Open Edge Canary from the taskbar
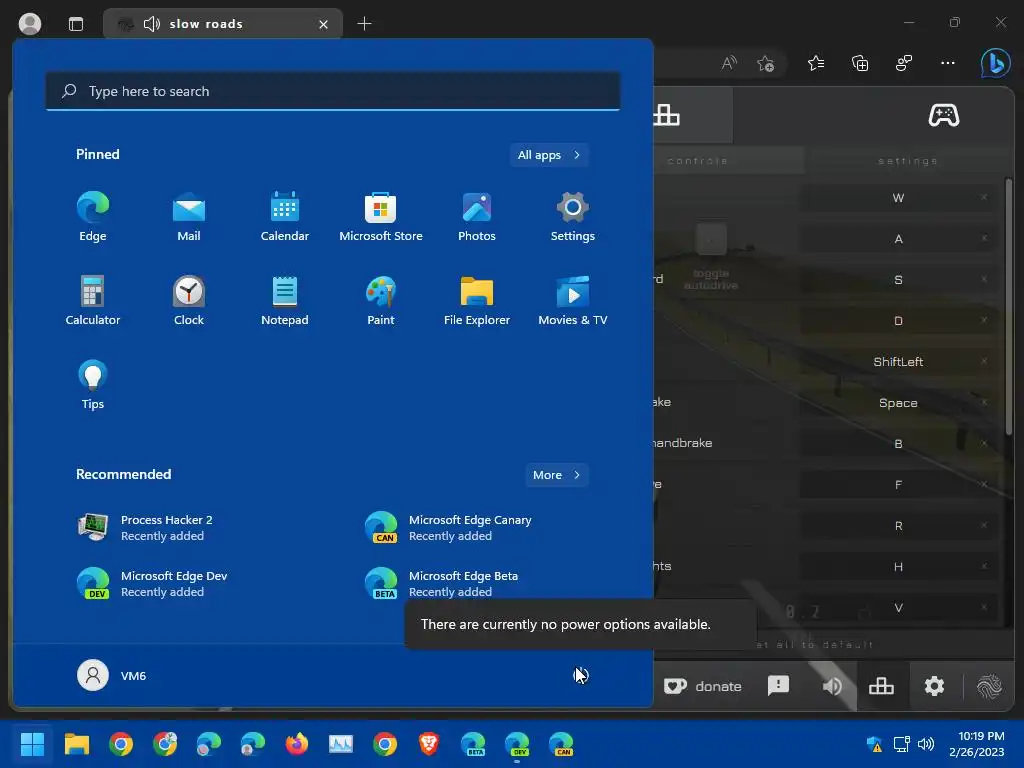This screenshot has width=1024, height=768. click(561, 744)
